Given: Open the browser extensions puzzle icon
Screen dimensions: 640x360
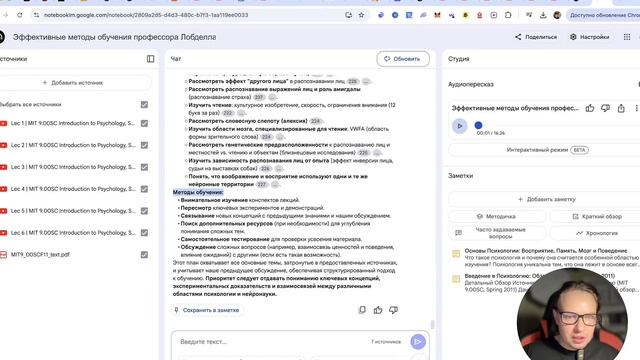Looking at the screenshot, I should tap(508, 15).
